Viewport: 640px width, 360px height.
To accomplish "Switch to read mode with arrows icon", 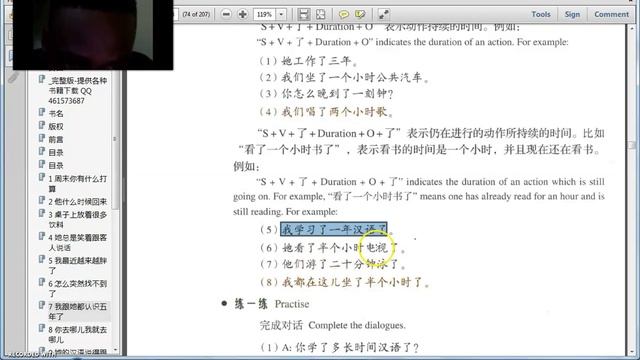I will [384, 14].
